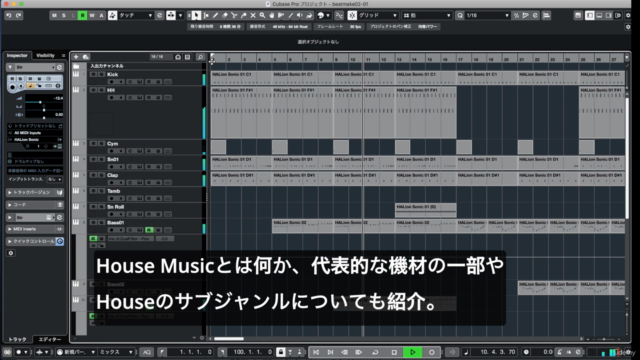Open Inspector settings gear icon
This screenshot has width=640, height=360.
point(11,253)
